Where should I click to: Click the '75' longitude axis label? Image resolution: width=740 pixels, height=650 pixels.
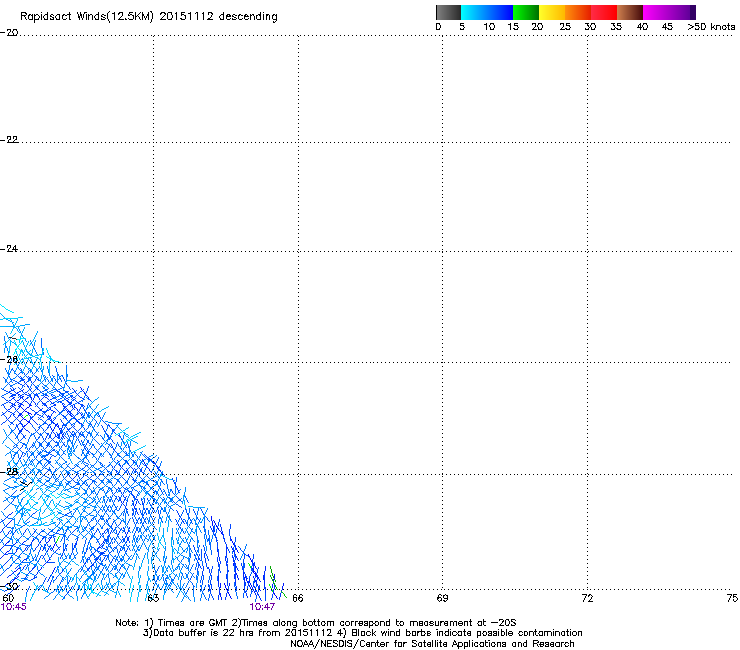(732, 599)
